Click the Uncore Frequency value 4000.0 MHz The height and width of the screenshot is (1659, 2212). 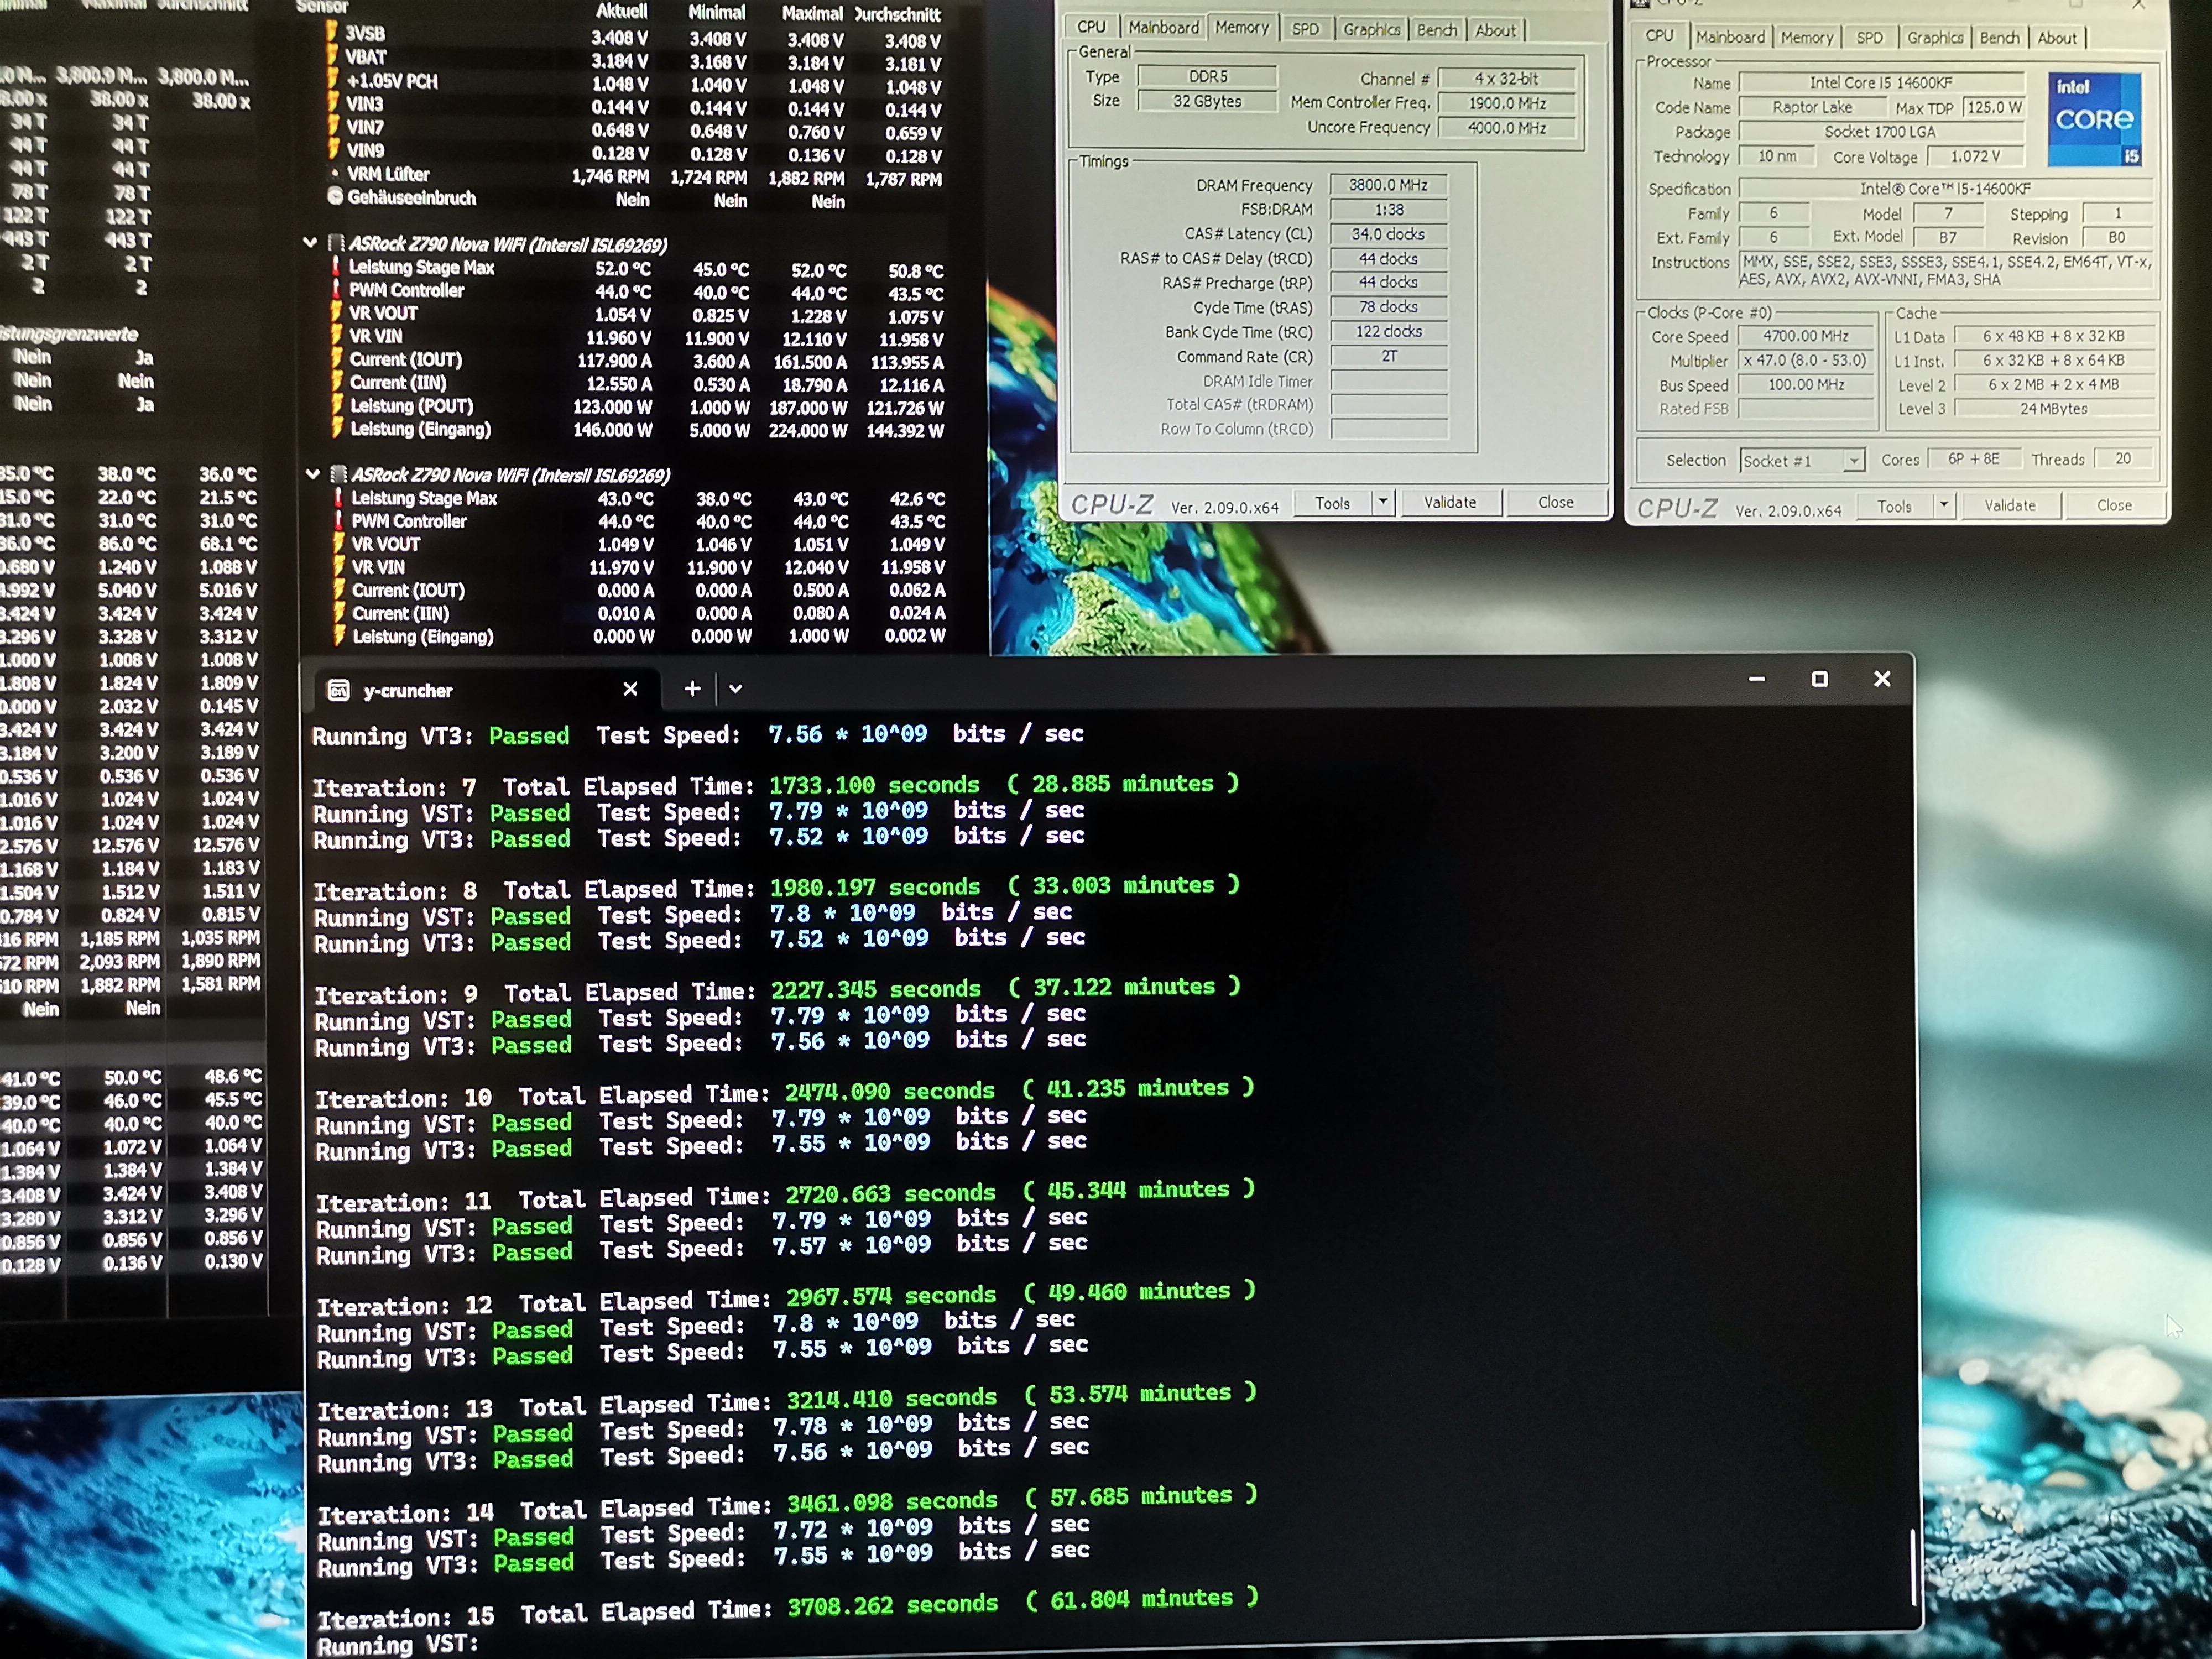tap(1507, 128)
